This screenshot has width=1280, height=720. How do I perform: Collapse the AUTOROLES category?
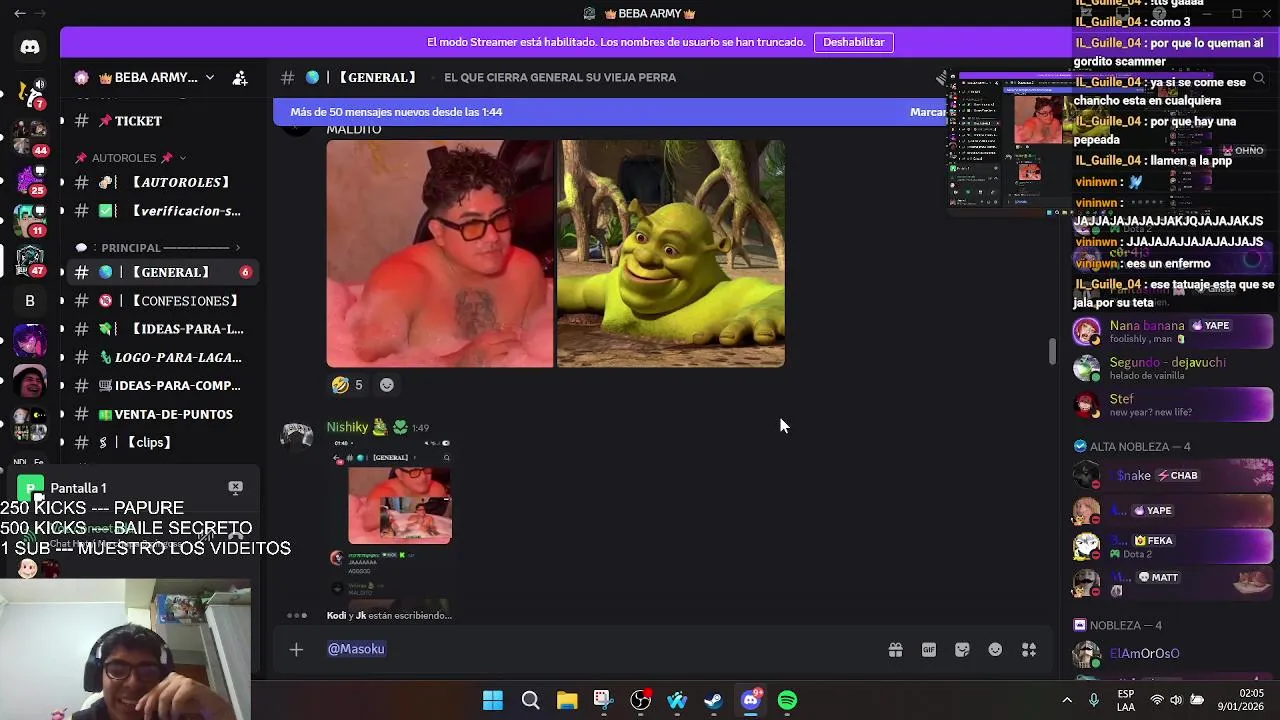pos(130,158)
